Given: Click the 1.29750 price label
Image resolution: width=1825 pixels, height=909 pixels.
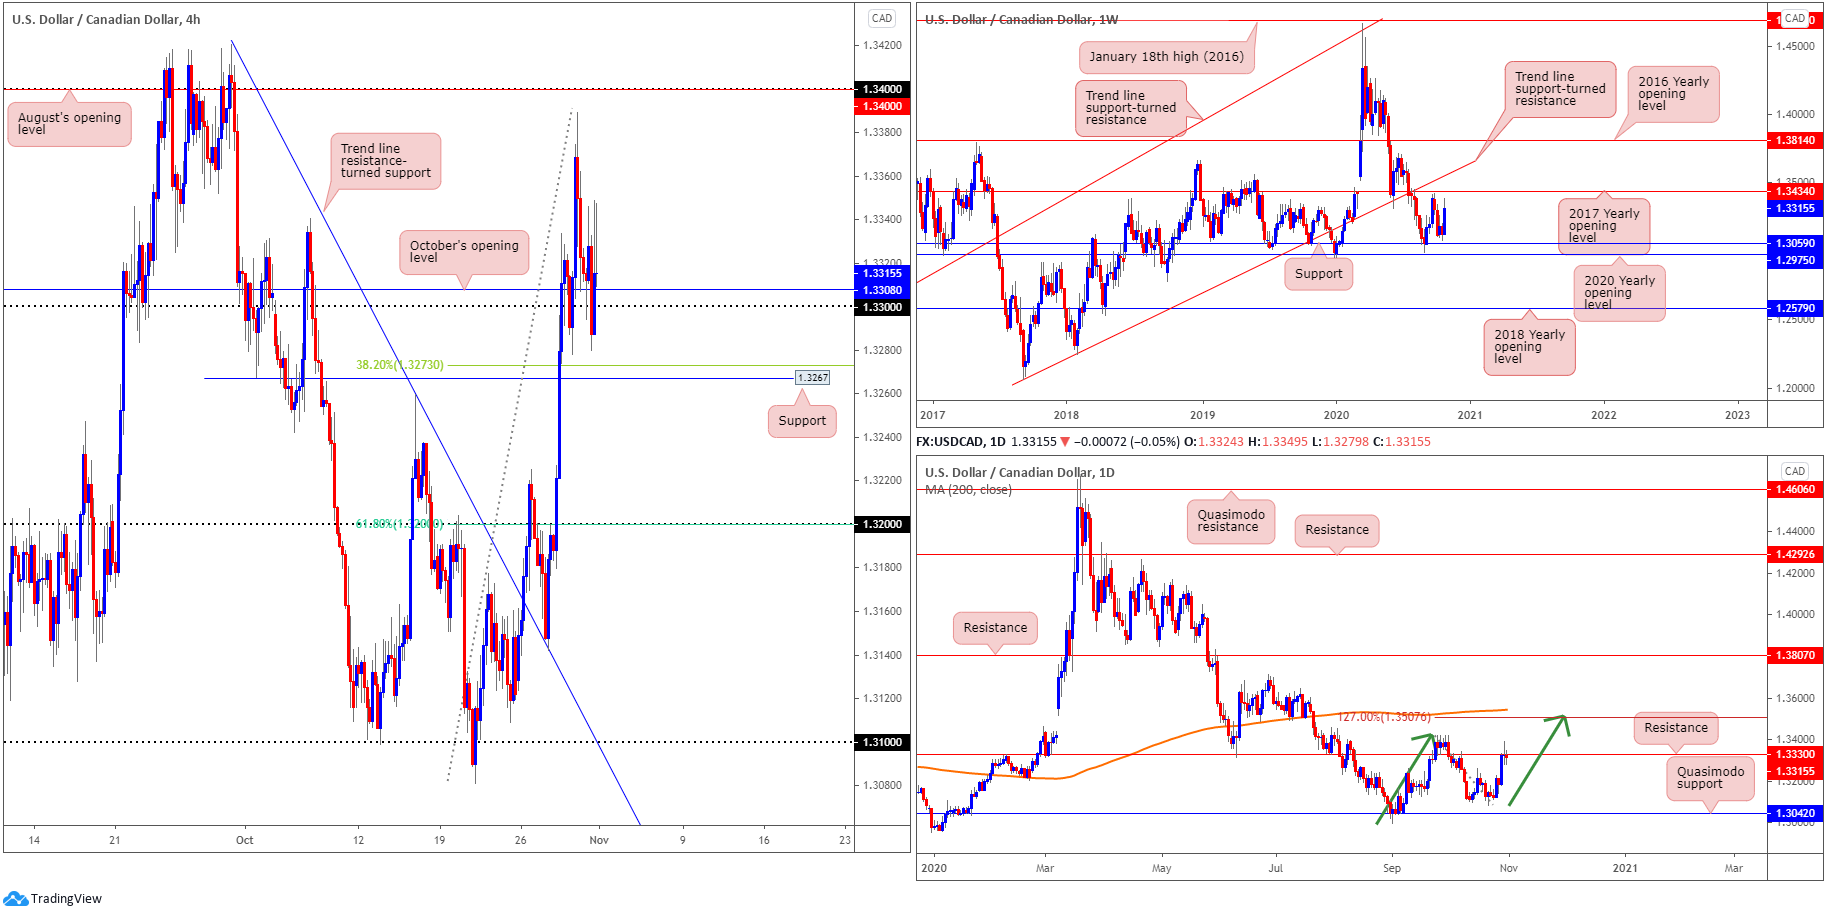Looking at the screenshot, I should [x=1794, y=260].
